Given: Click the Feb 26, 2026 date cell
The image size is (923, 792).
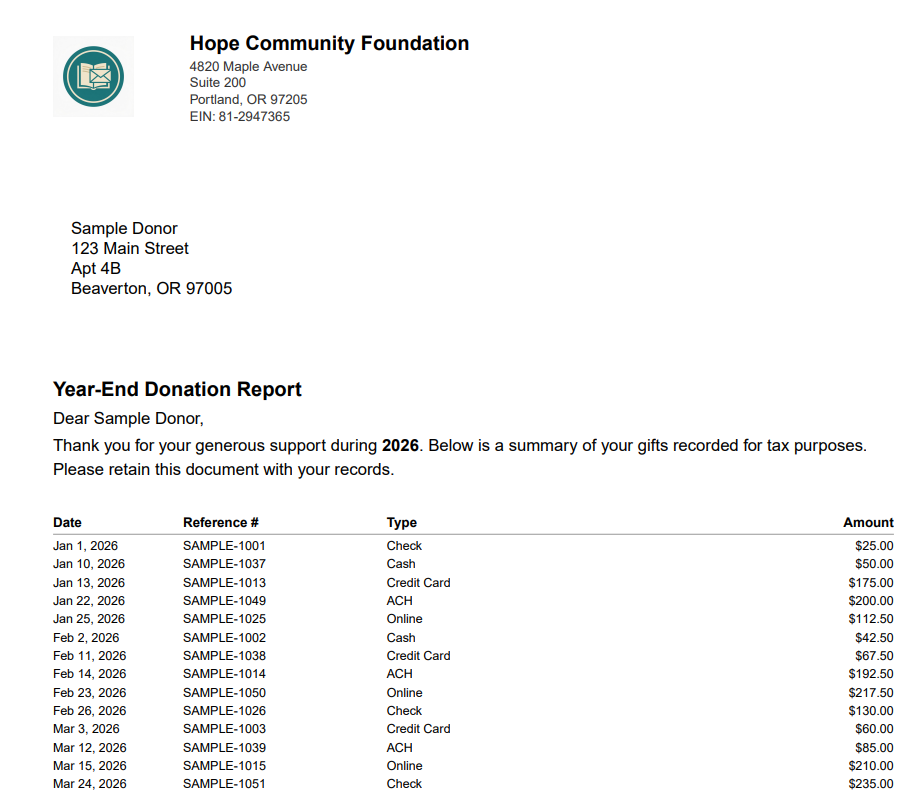Looking at the screenshot, I should coord(89,711).
